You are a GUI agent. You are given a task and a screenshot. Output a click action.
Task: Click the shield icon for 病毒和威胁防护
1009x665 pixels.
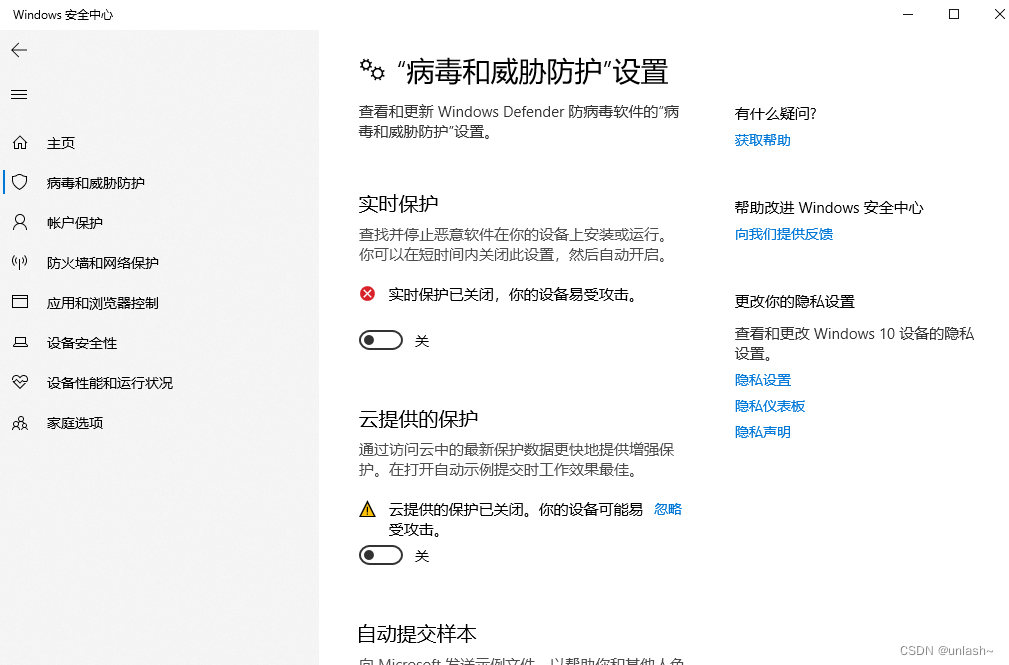pyautogui.click(x=20, y=182)
